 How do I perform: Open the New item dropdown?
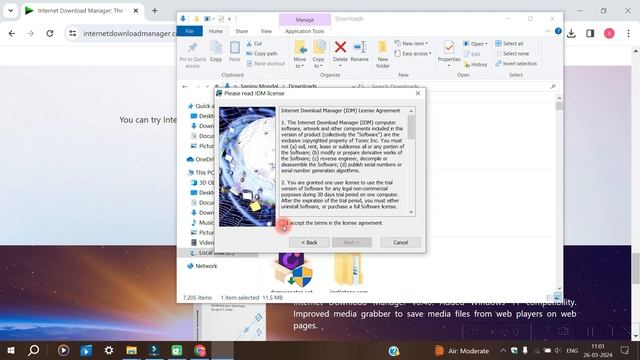coord(411,43)
